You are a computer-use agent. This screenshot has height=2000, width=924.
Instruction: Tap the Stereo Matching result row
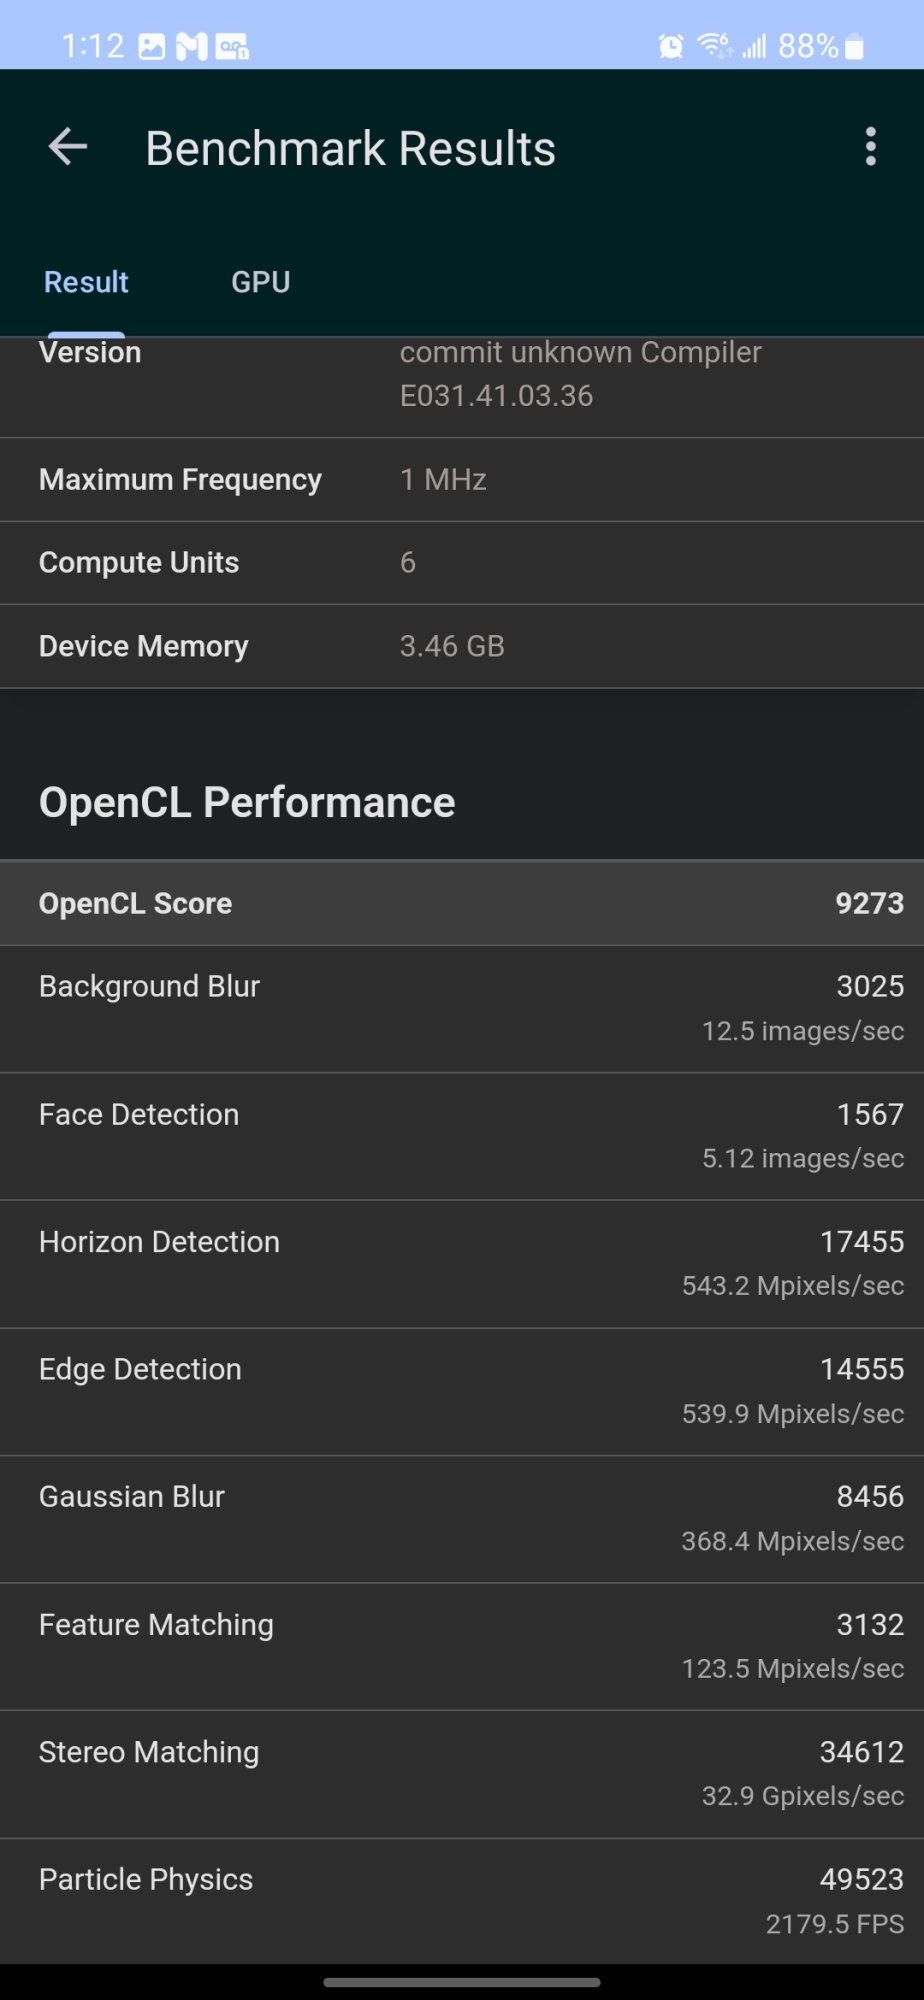[x=462, y=1773]
